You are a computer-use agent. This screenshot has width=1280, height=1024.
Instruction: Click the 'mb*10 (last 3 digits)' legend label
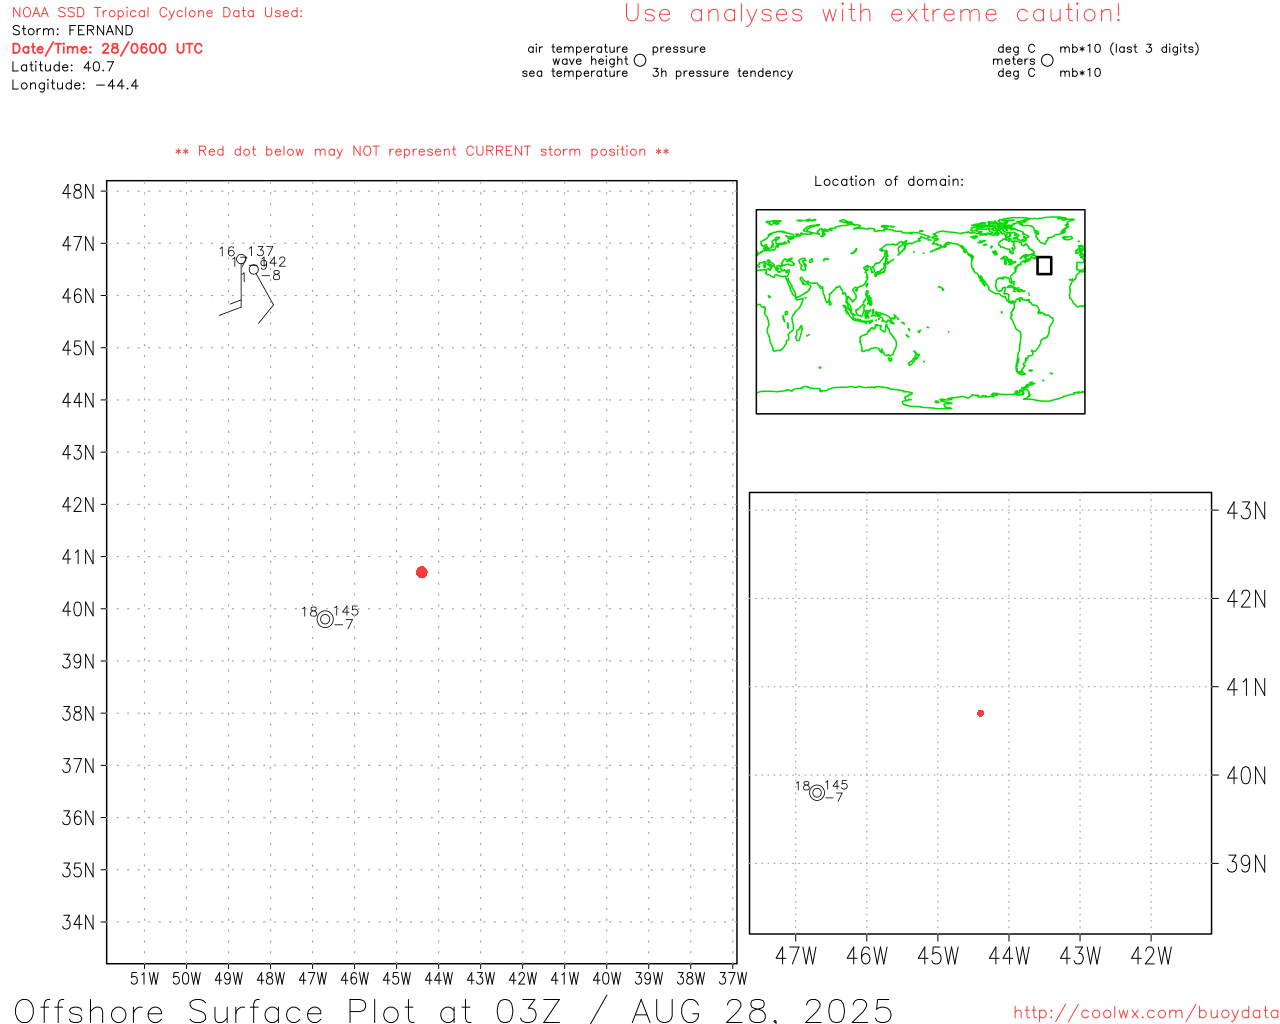point(1129,49)
